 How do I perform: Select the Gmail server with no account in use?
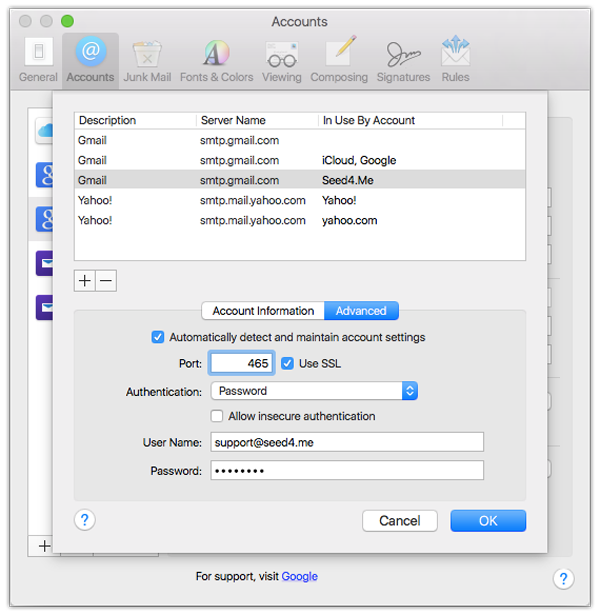pyautogui.click(x=300, y=140)
